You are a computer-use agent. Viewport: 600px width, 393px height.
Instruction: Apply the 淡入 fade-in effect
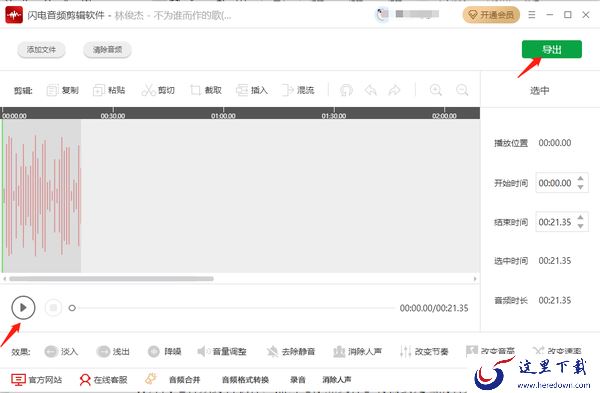click(x=61, y=351)
